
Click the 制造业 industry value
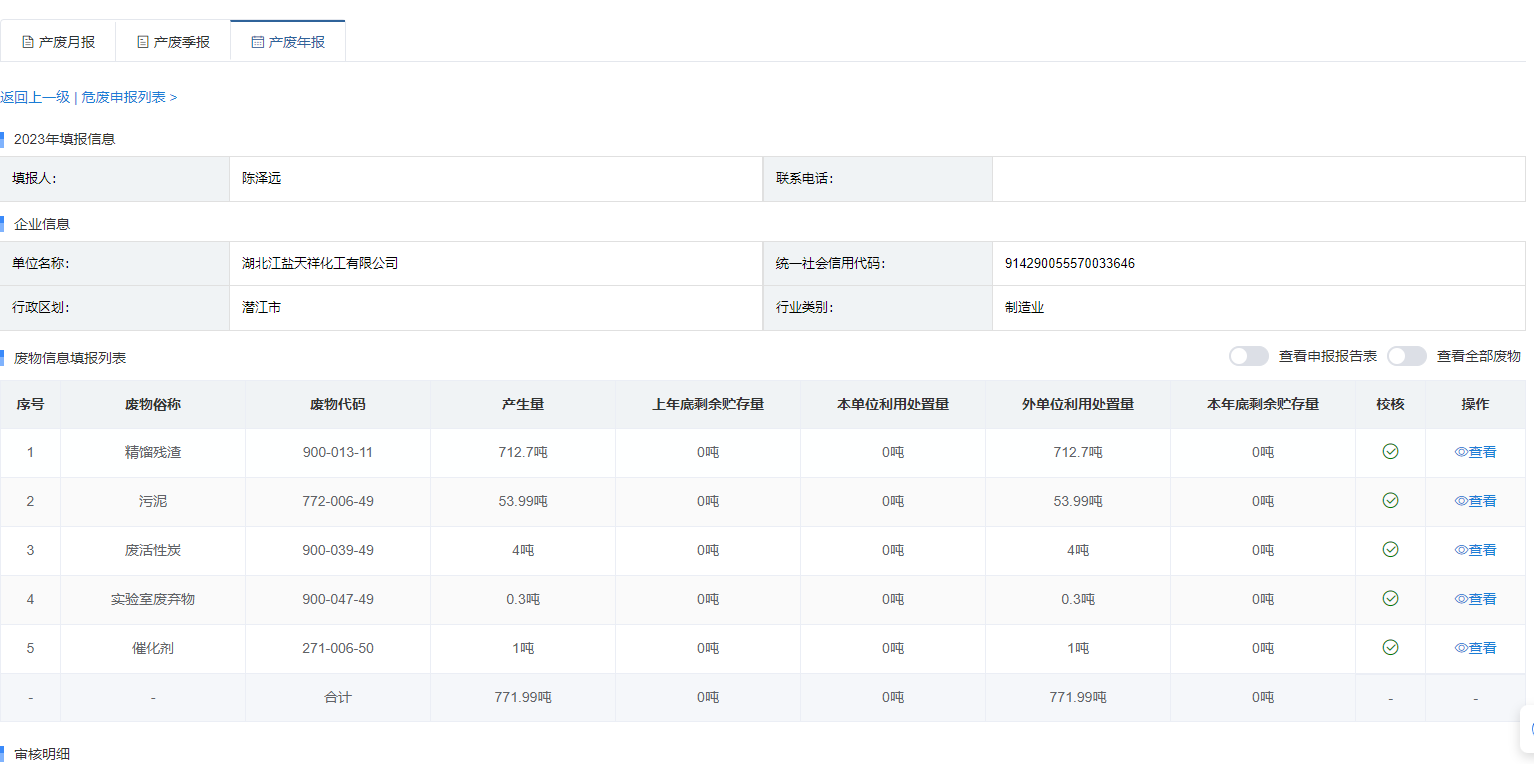click(x=1025, y=307)
